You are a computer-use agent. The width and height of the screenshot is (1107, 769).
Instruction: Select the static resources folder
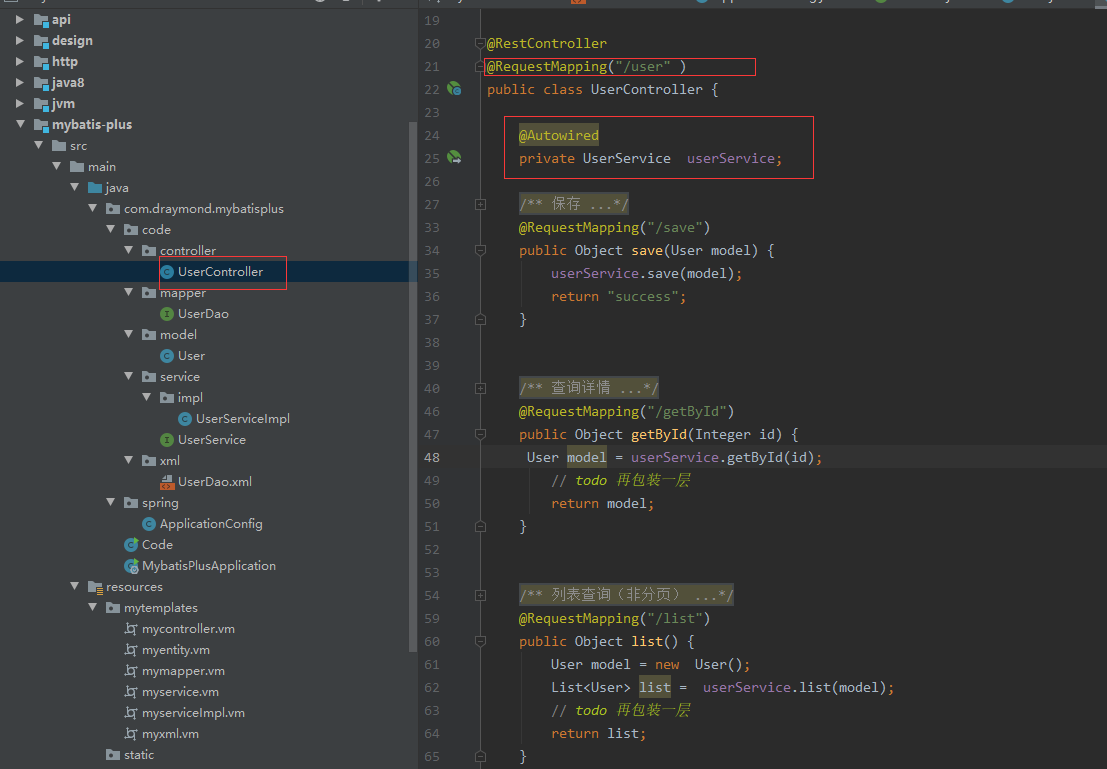pyautogui.click(x=139, y=755)
